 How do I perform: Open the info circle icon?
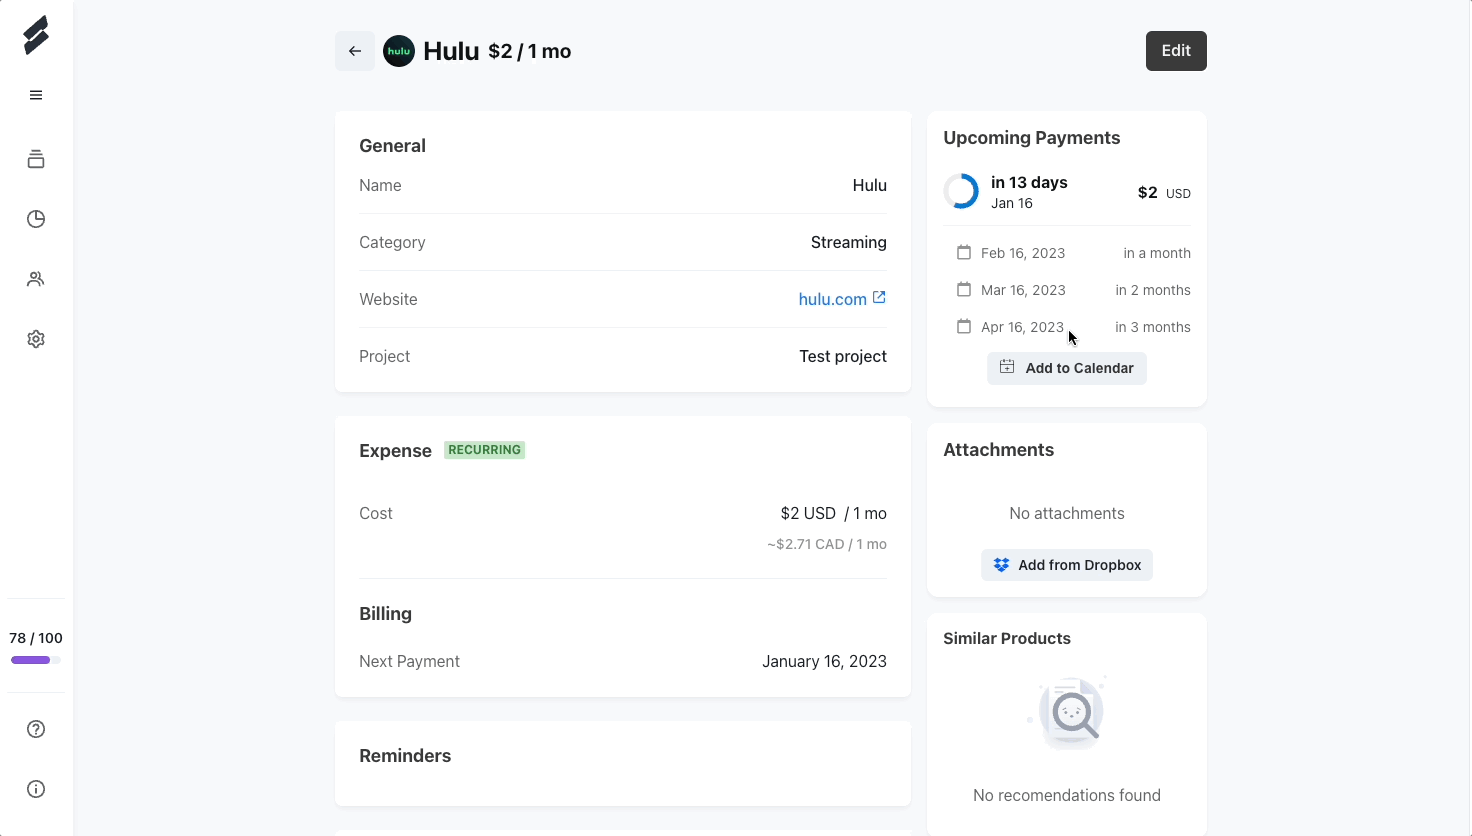36,789
